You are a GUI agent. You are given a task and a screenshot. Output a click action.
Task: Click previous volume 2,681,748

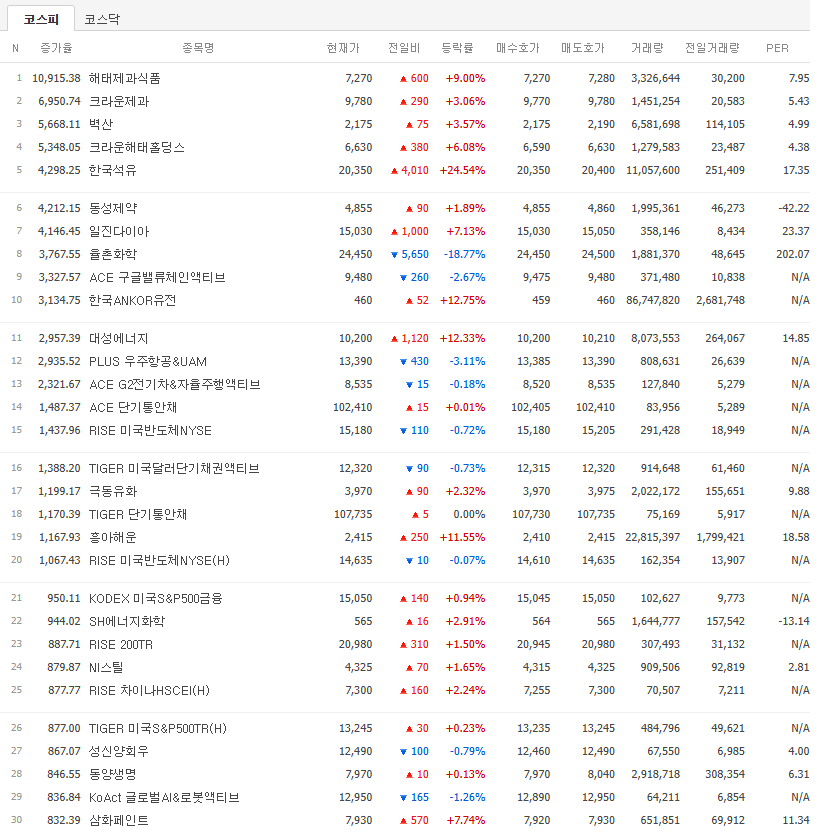pyautogui.click(x=721, y=301)
